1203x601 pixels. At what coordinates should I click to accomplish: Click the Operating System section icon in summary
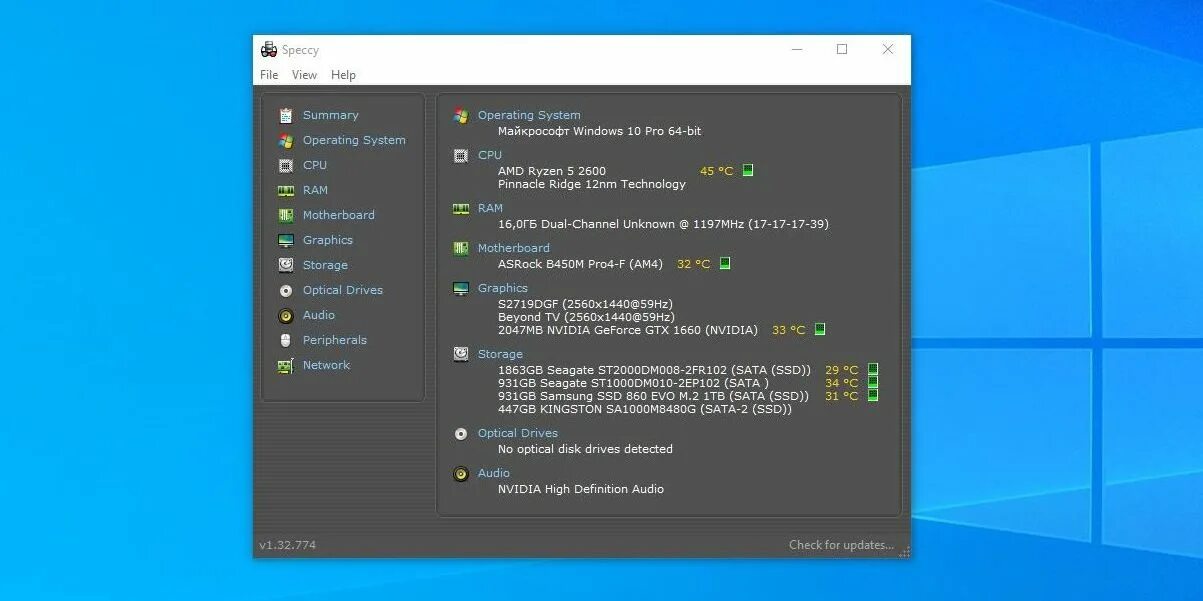click(x=461, y=115)
